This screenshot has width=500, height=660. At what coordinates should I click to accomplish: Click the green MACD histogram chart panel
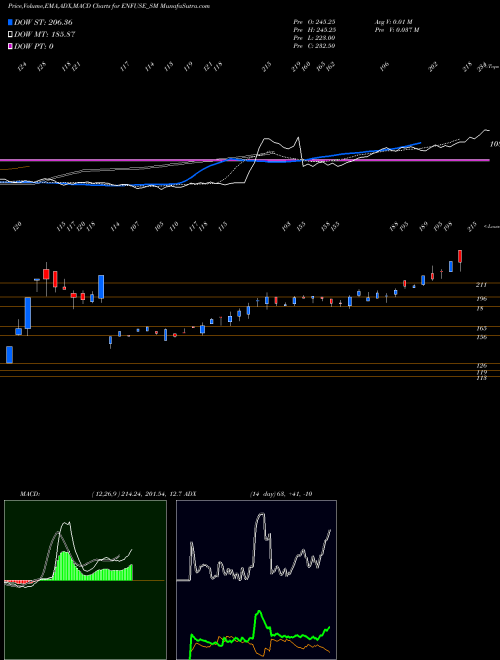click(x=85, y=580)
